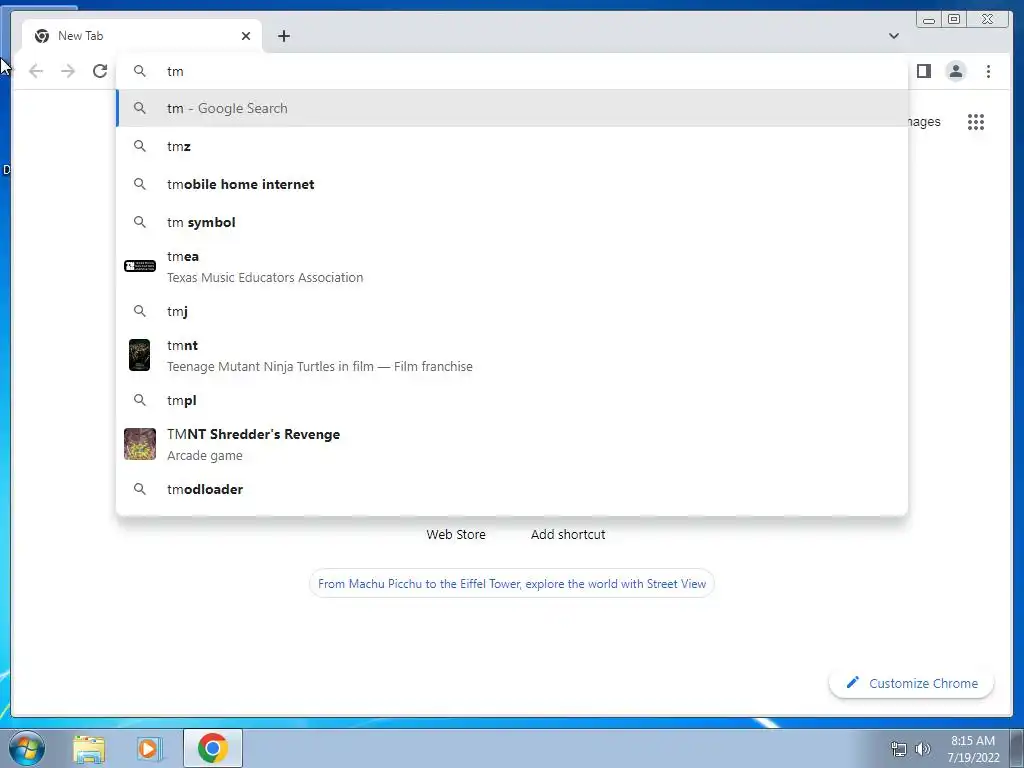Select 'tm - Google Search' suggestion
1024x768 pixels.
coord(512,108)
